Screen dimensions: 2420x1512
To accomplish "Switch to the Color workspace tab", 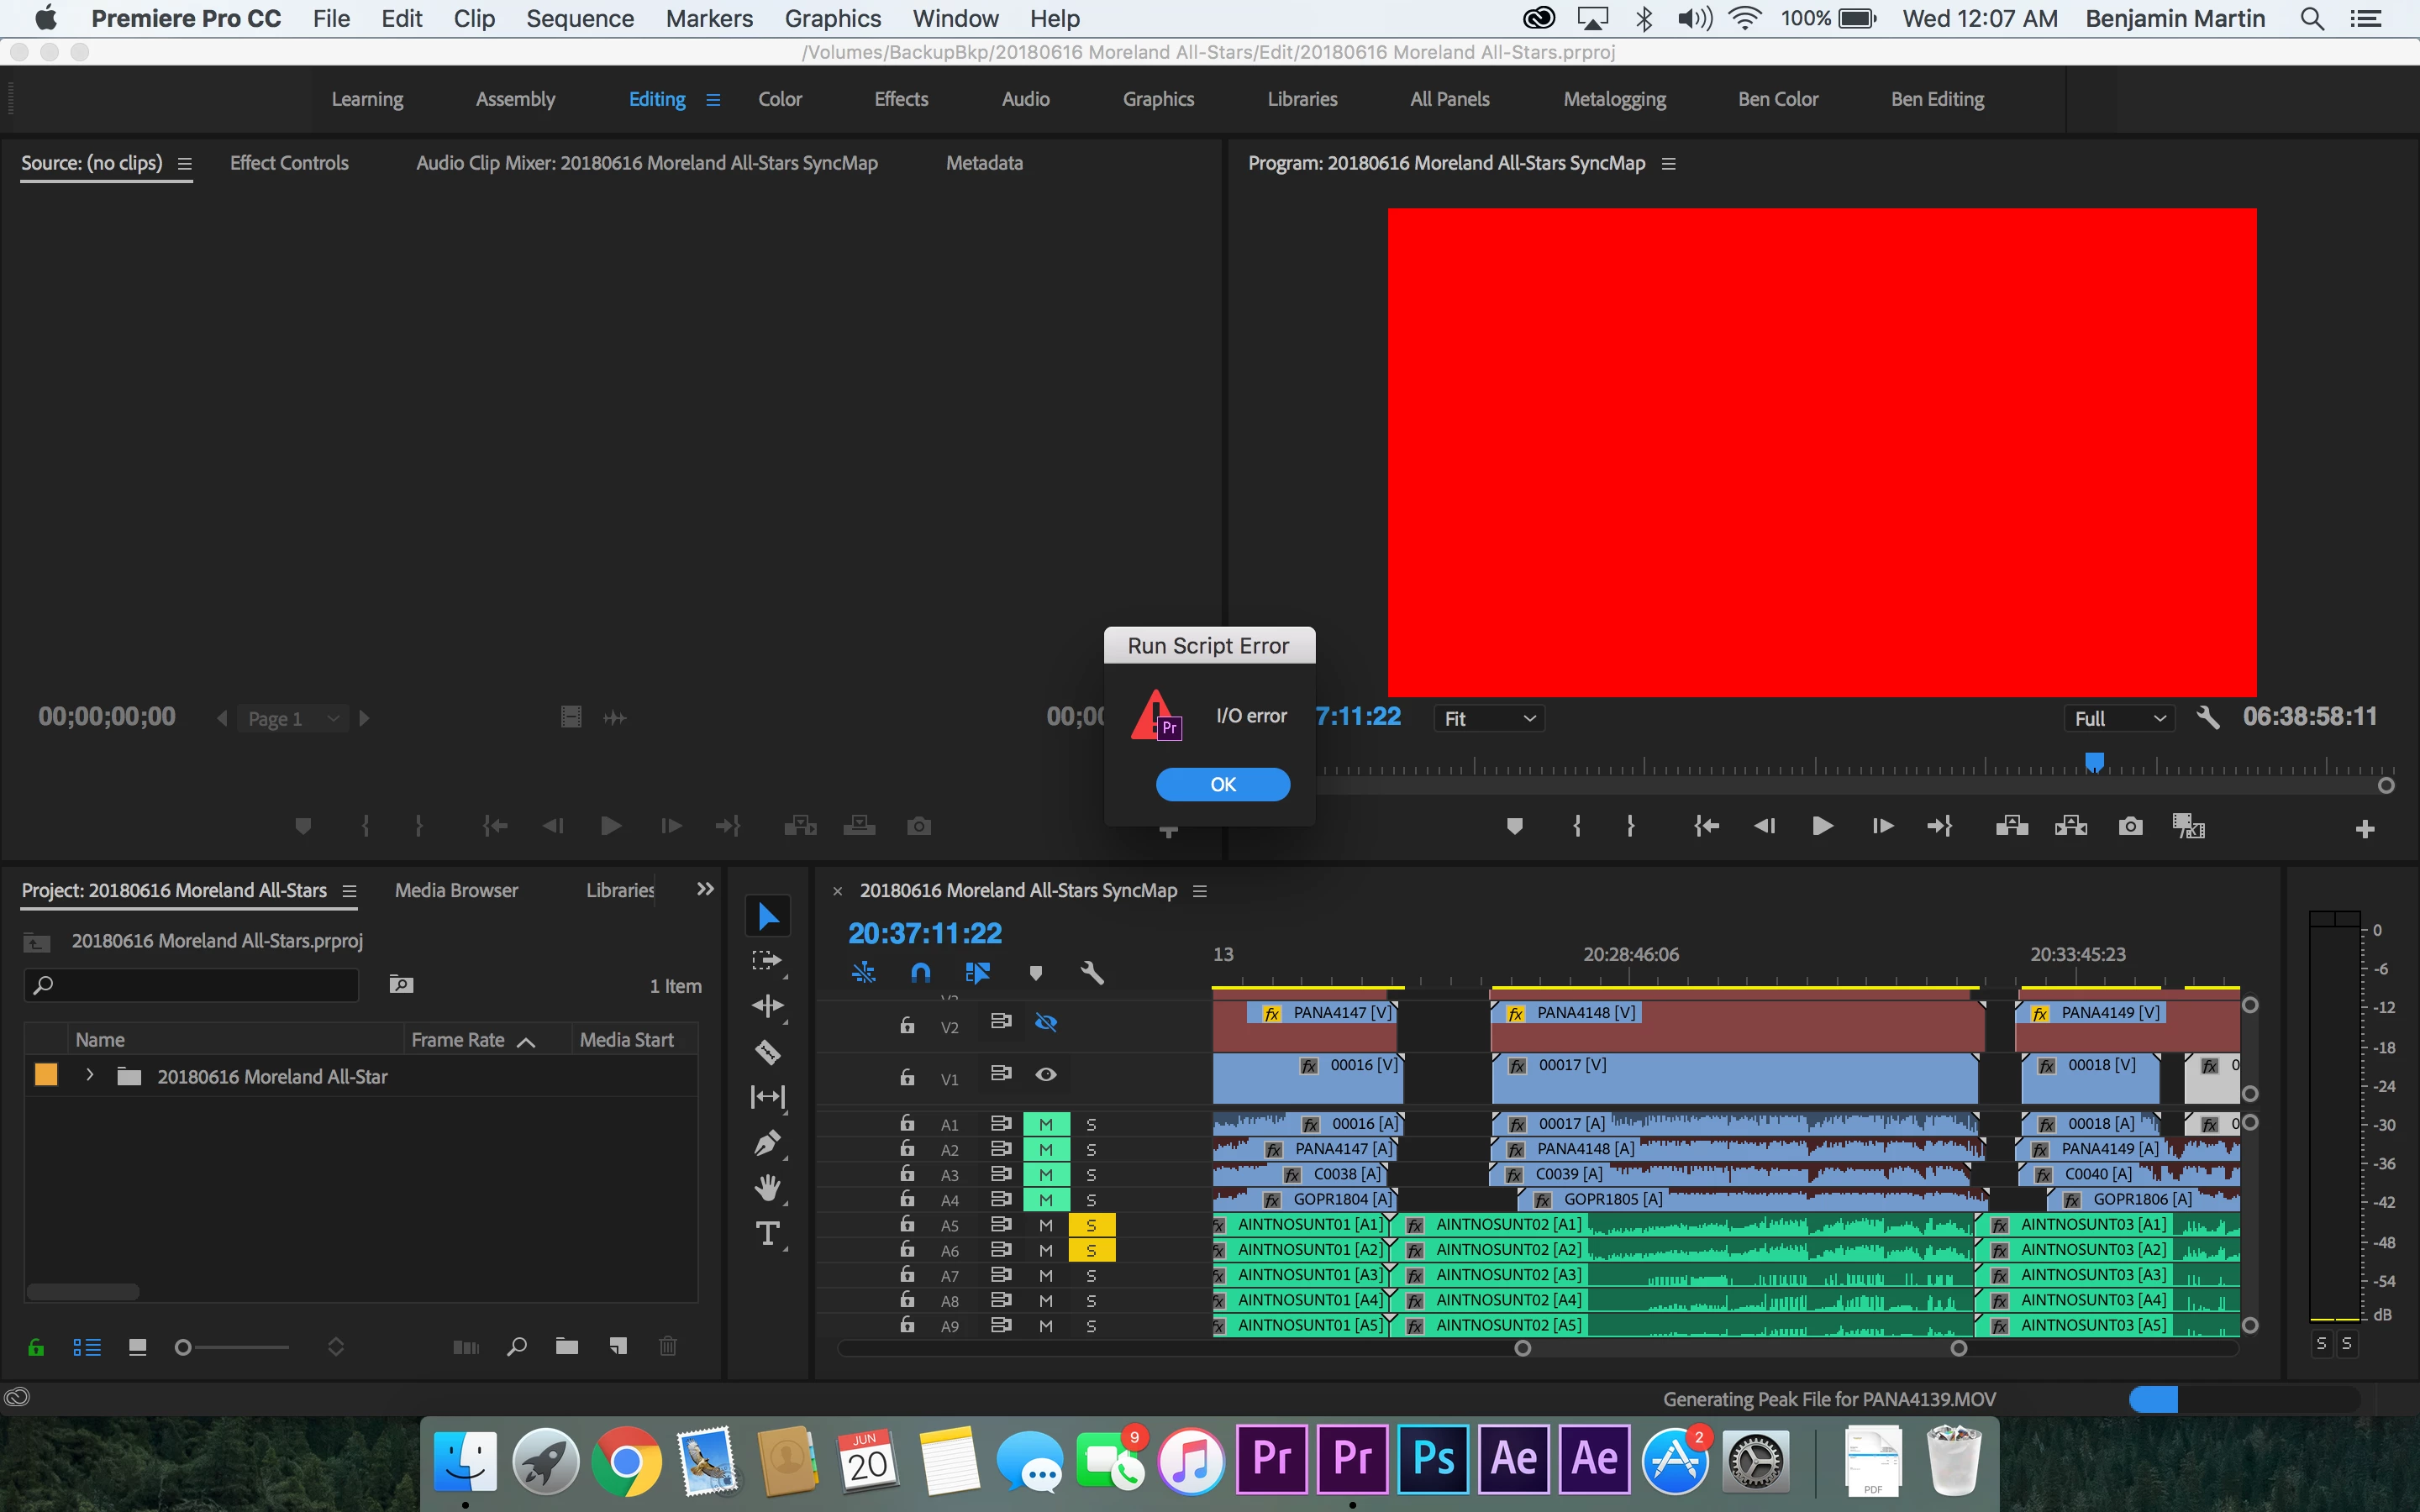I will click(780, 99).
